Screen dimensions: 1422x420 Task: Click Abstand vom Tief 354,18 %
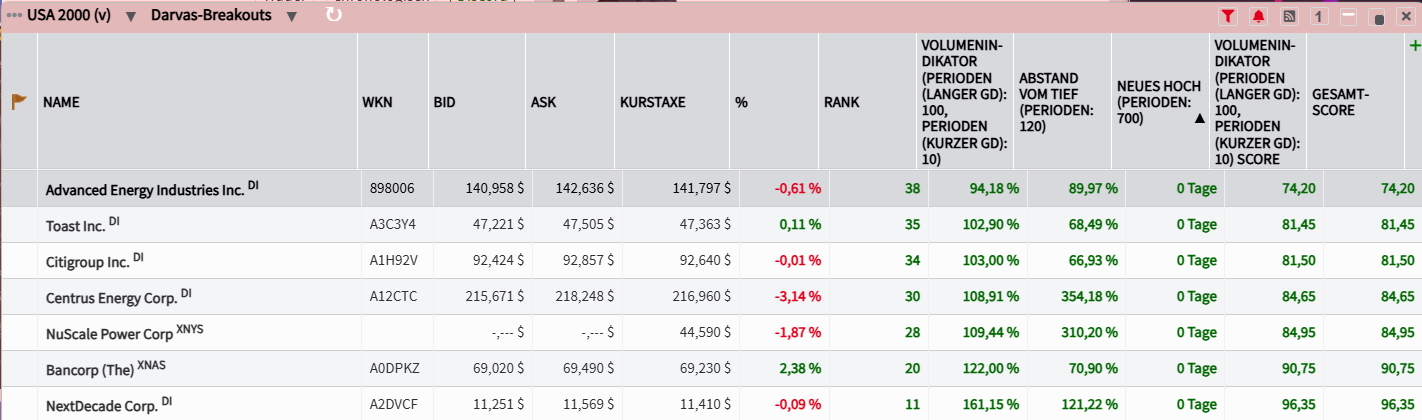(1091, 296)
